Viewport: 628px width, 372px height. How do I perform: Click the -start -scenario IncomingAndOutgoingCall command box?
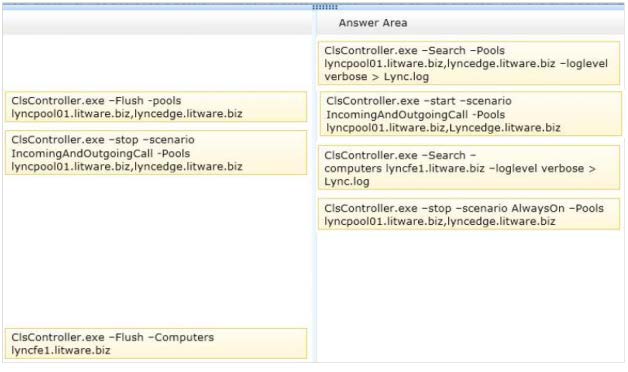471,114
